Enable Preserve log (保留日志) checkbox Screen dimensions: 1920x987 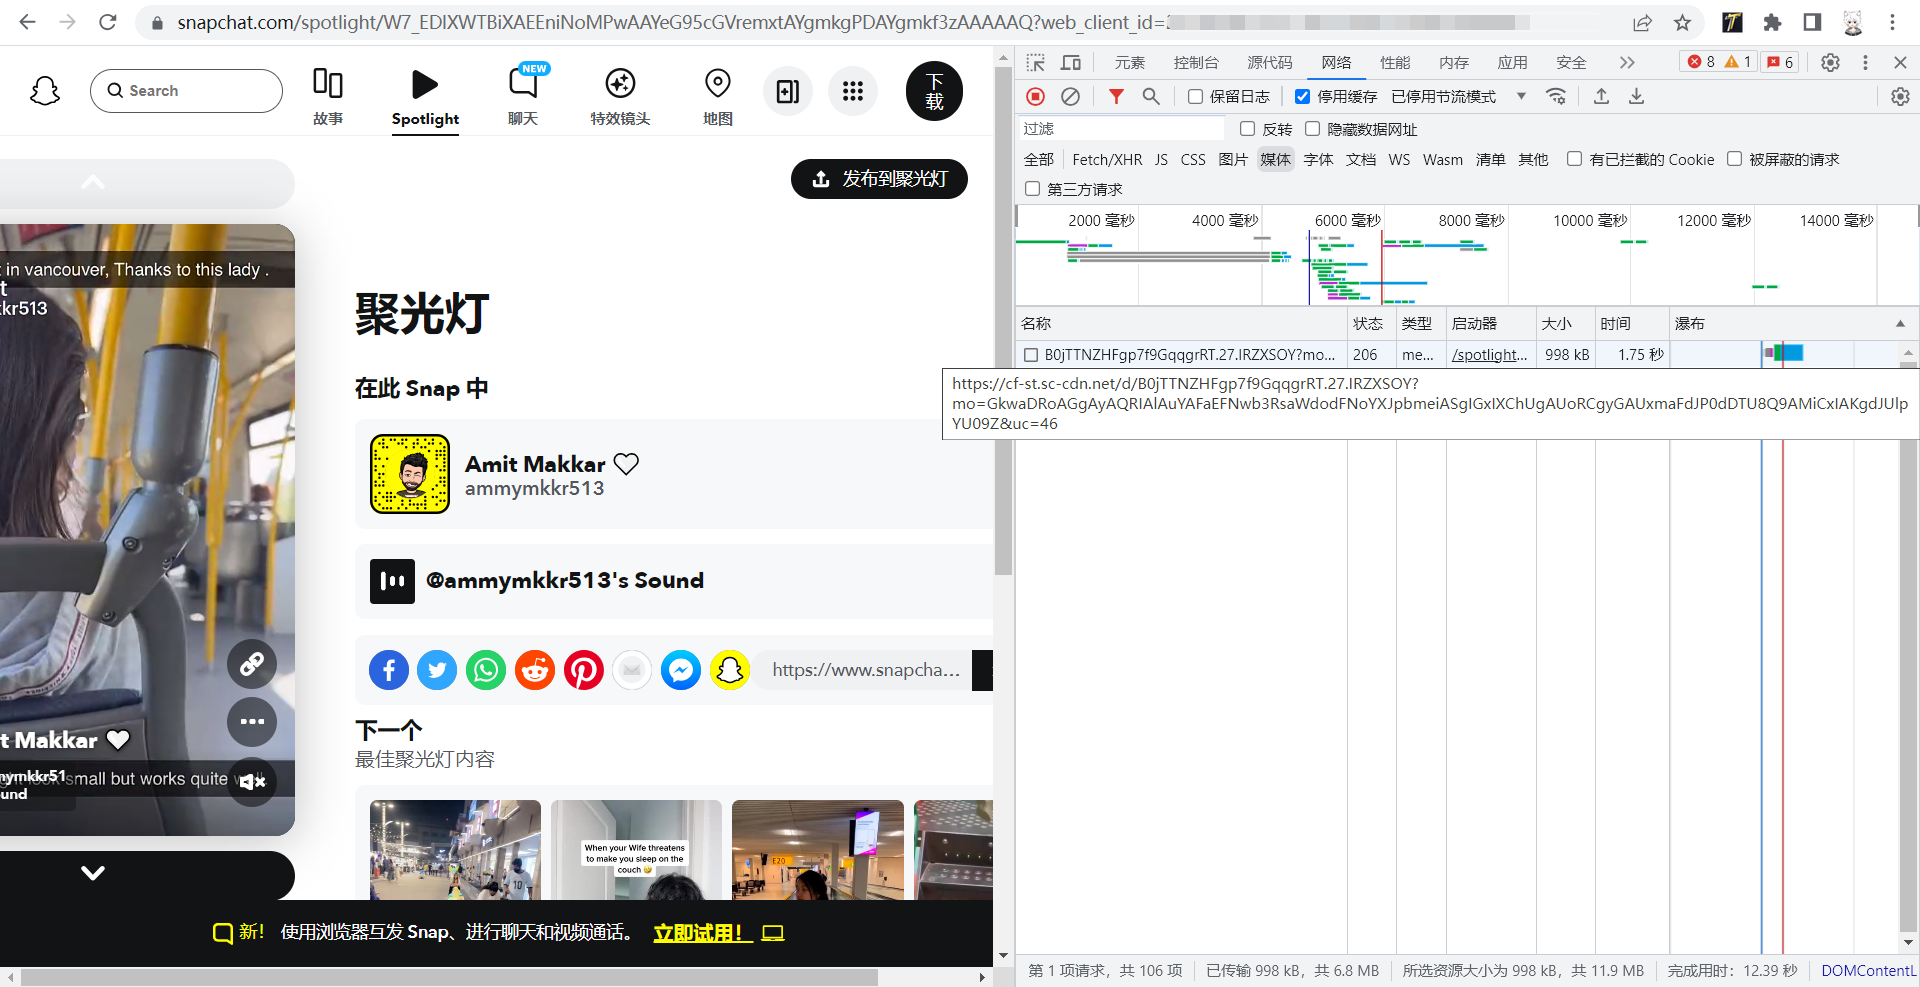click(x=1195, y=97)
